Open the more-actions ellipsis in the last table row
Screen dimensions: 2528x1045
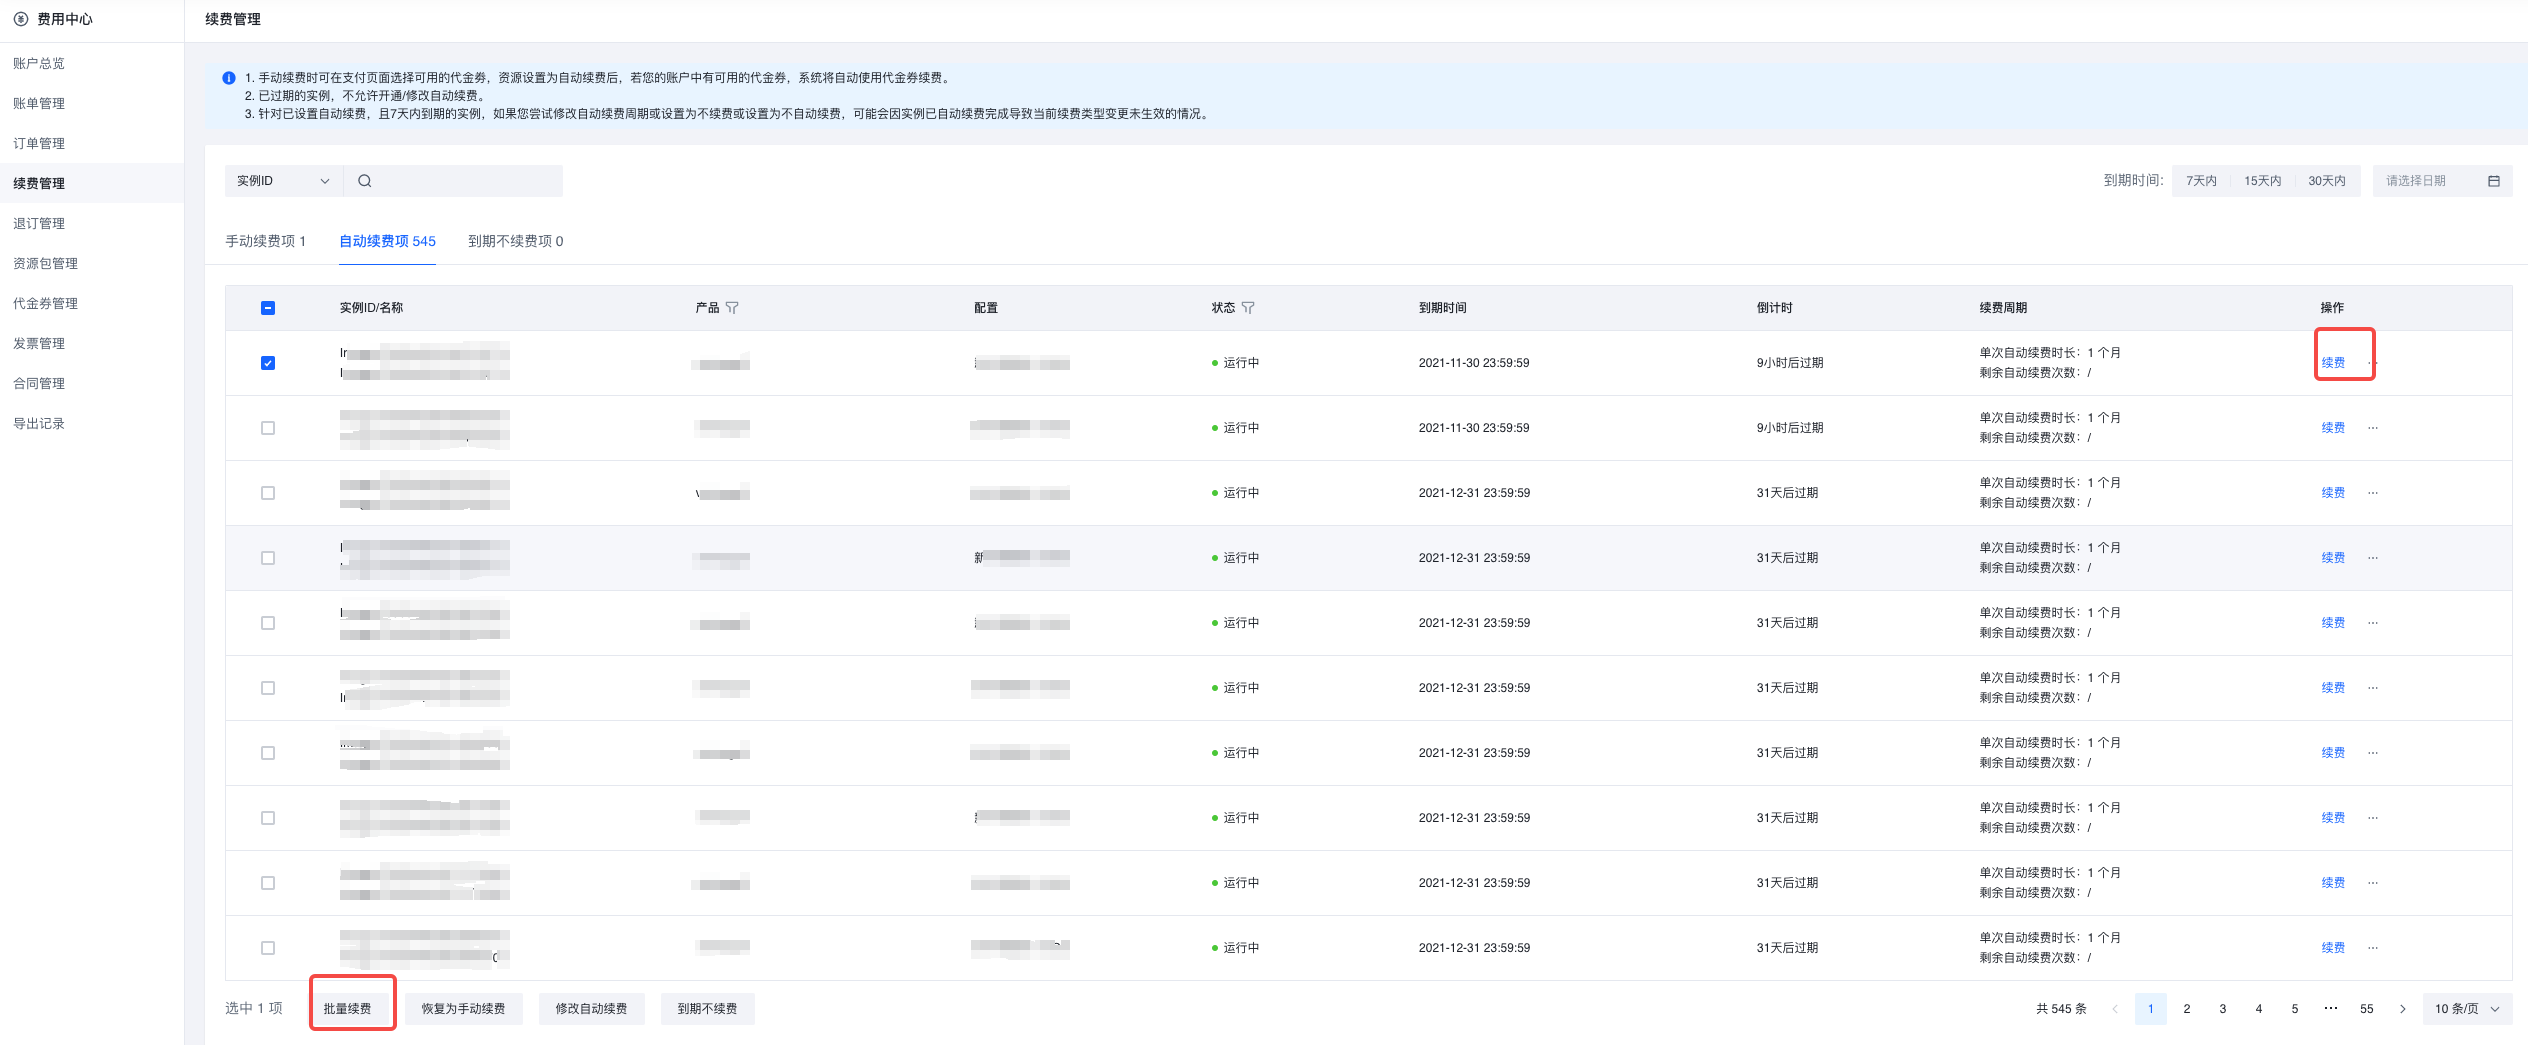click(x=2373, y=948)
